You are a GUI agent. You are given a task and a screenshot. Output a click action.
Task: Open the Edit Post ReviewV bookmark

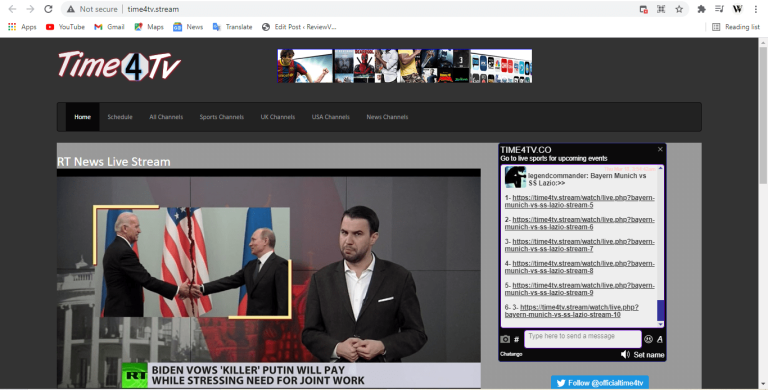point(299,27)
